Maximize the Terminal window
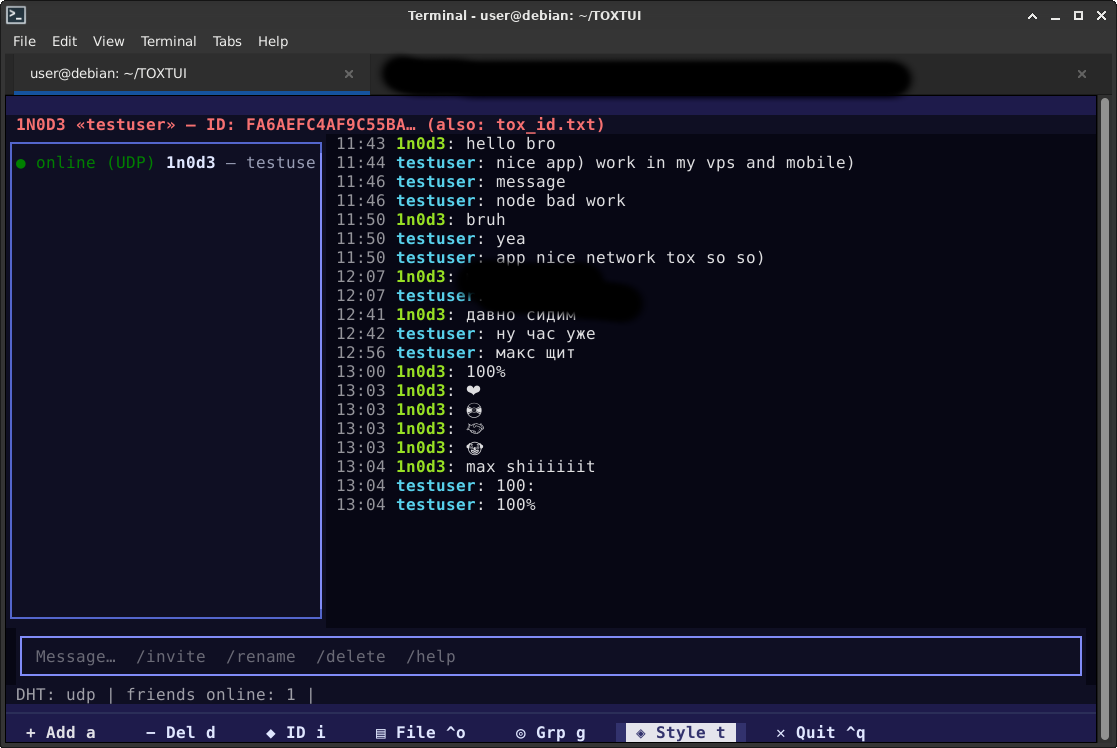Screen dimensions: 1117x748 point(1079,16)
